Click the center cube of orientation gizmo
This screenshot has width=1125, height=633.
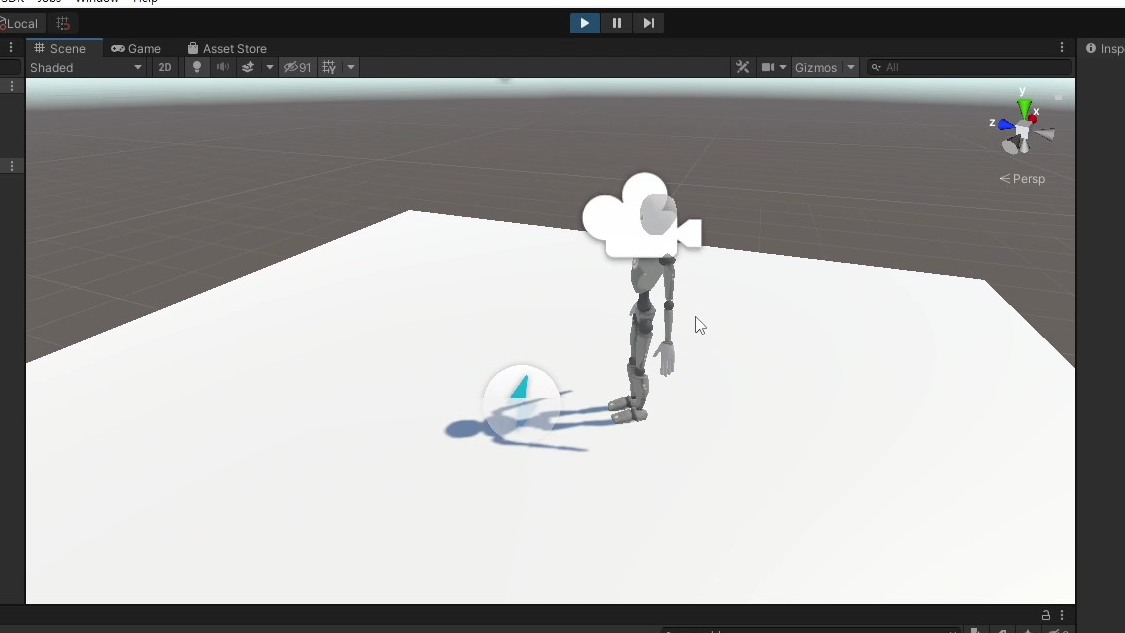[x=1023, y=132]
